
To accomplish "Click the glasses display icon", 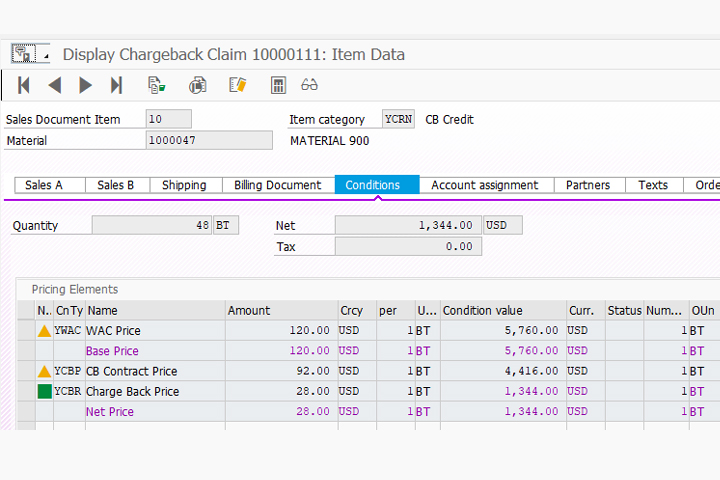I will [x=310, y=85].
